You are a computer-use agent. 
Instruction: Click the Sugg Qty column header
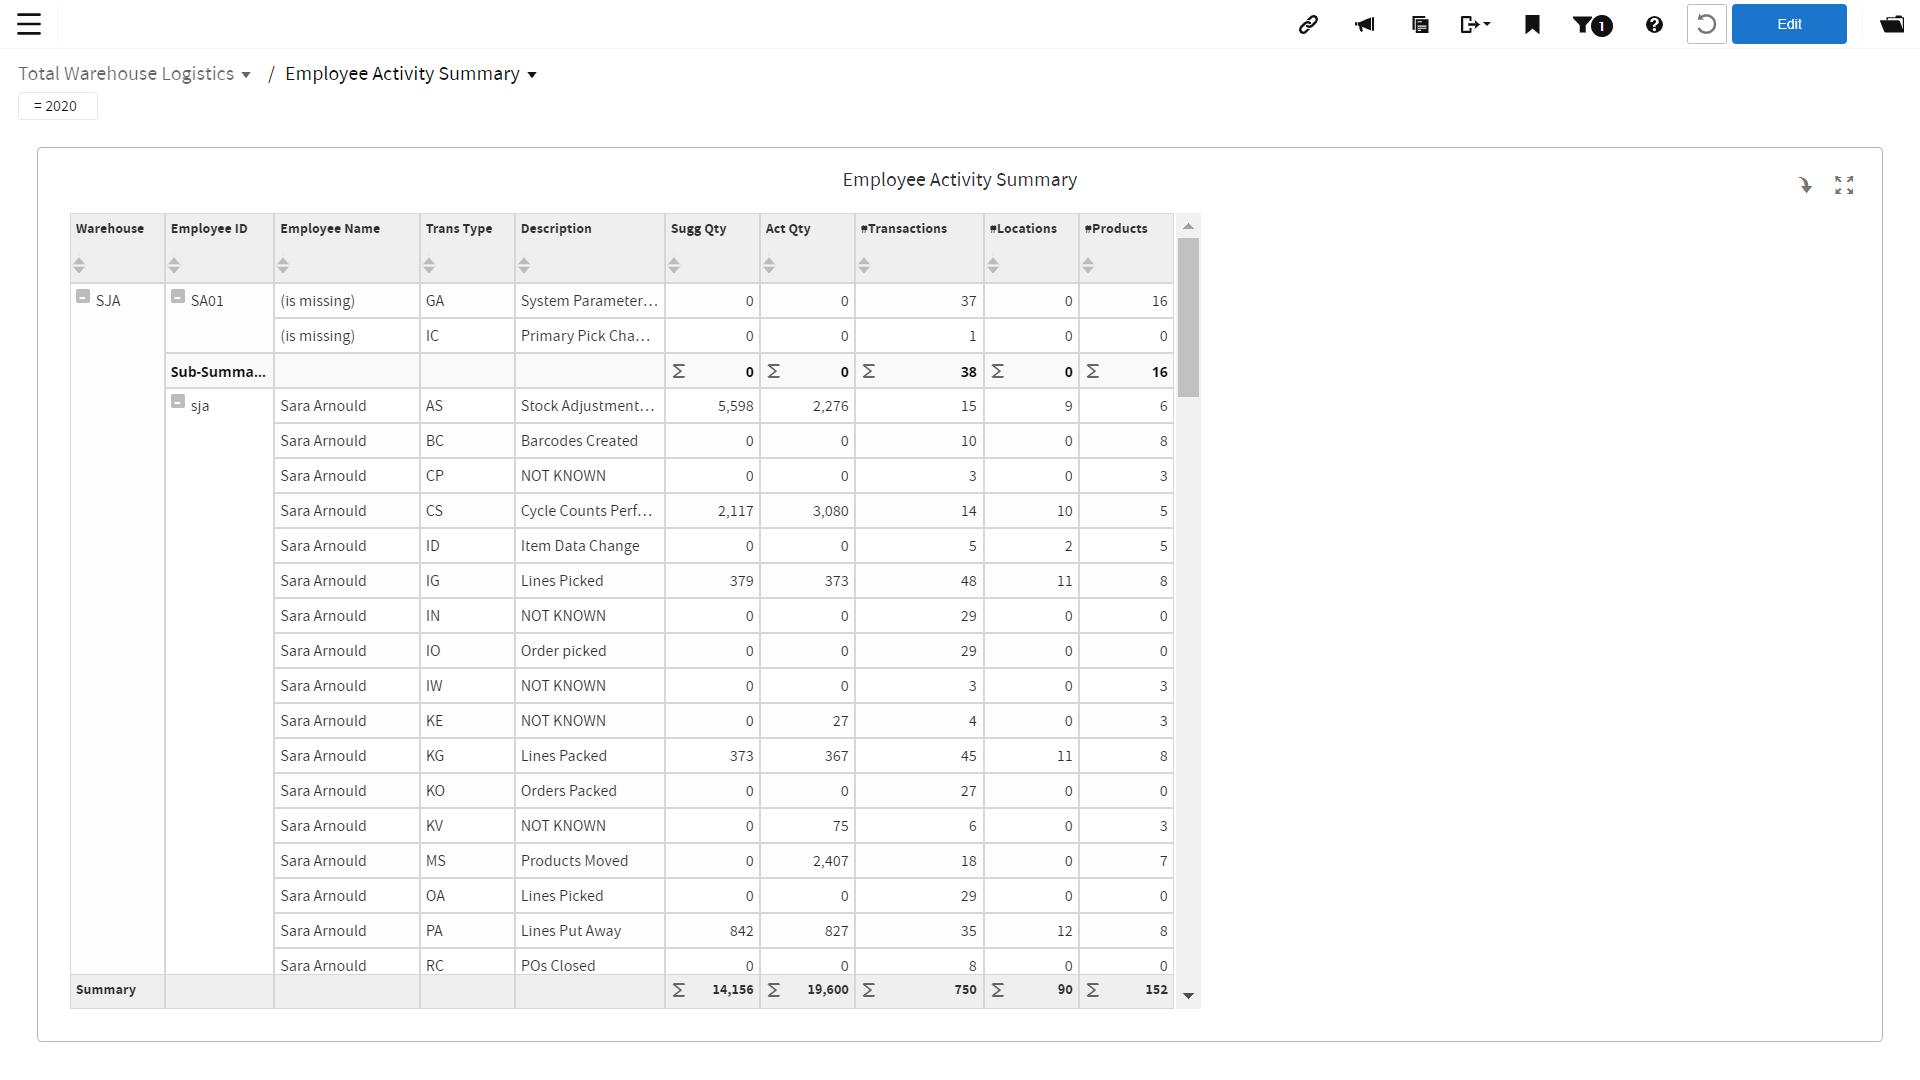(699, 228)
